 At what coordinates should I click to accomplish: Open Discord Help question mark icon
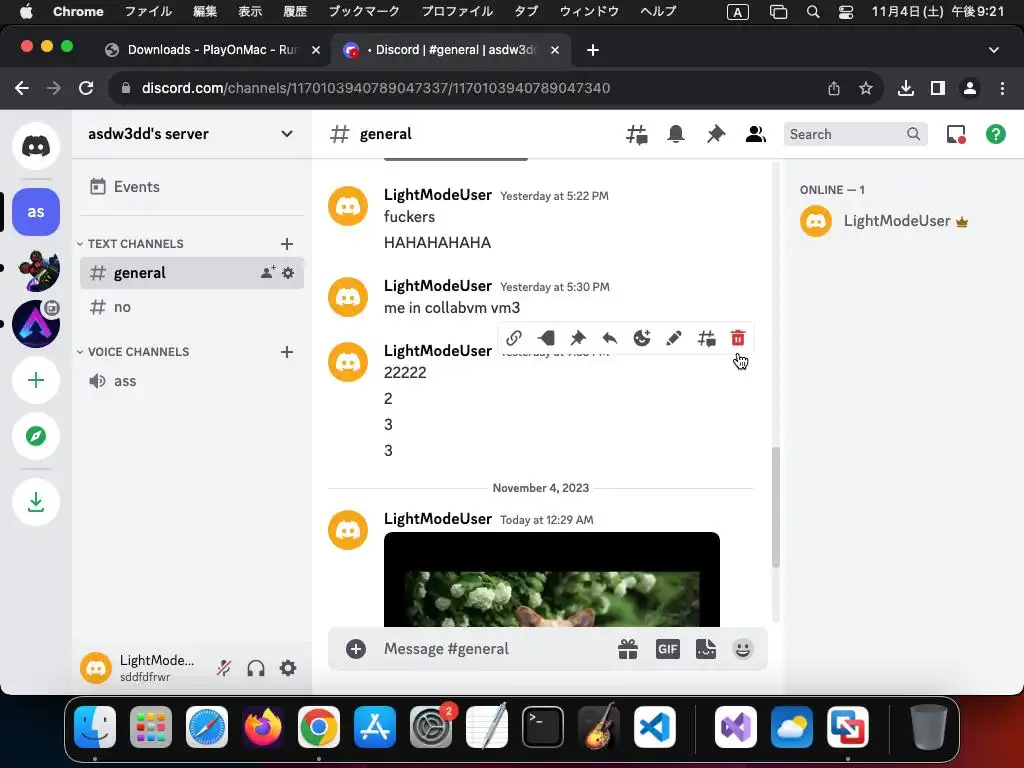995,134
